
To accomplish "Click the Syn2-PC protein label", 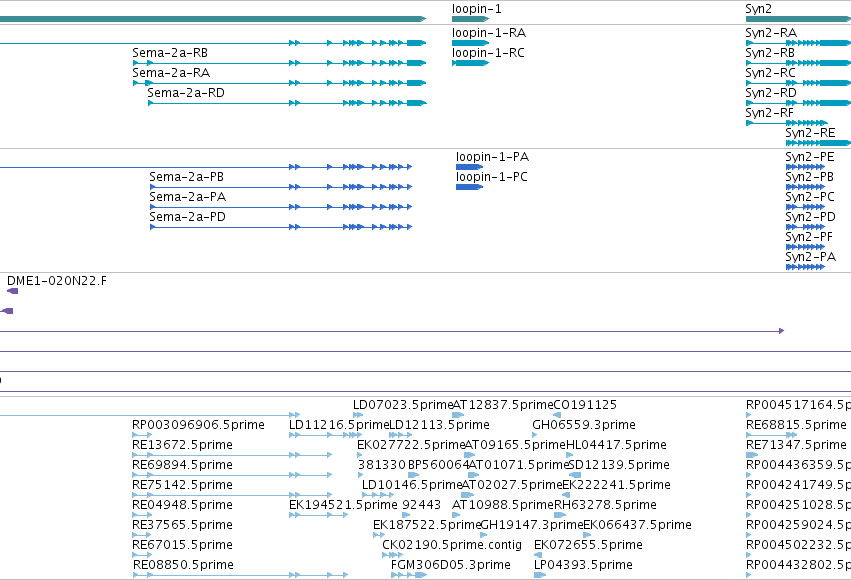I will (x=810, y=197).
